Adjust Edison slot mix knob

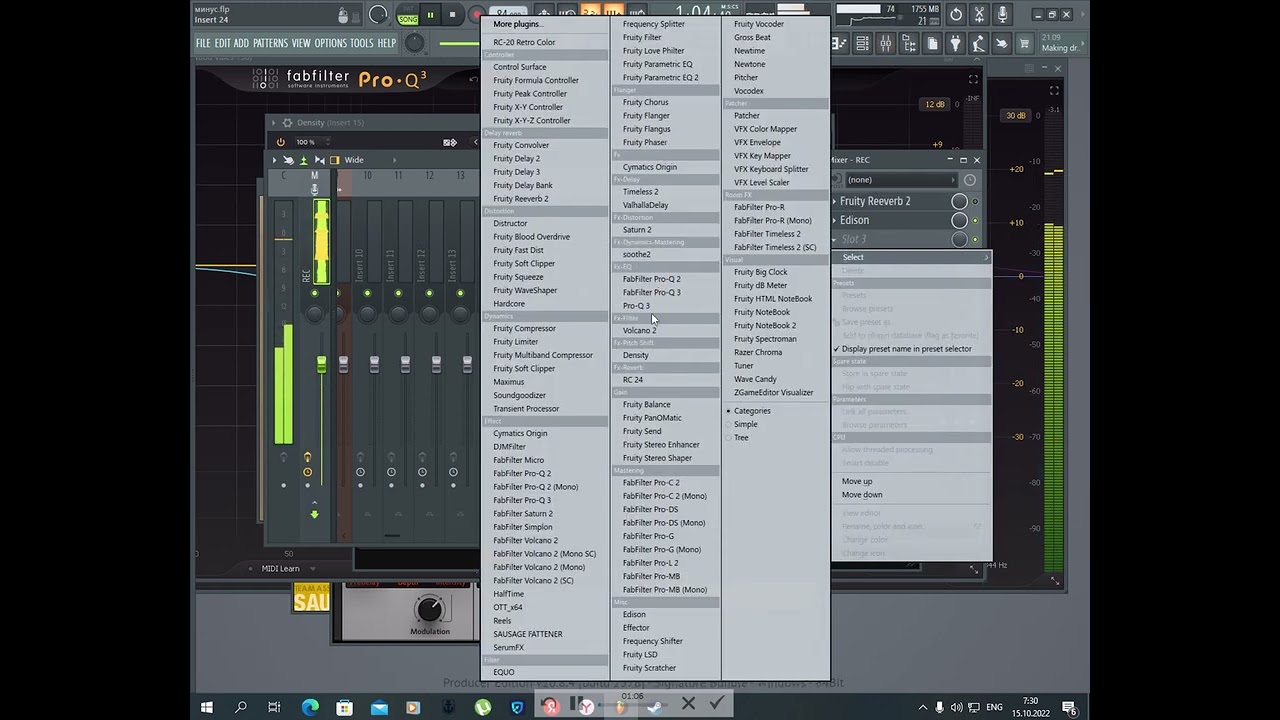click(x=959, y=220)
